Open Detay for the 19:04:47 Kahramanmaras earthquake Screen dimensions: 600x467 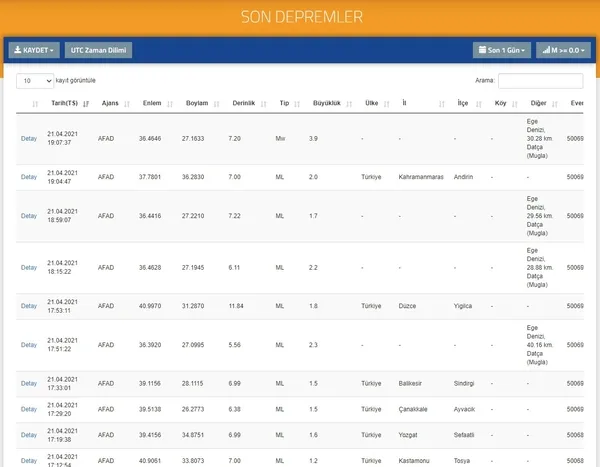pyautogui.click(x=29, y=177)
